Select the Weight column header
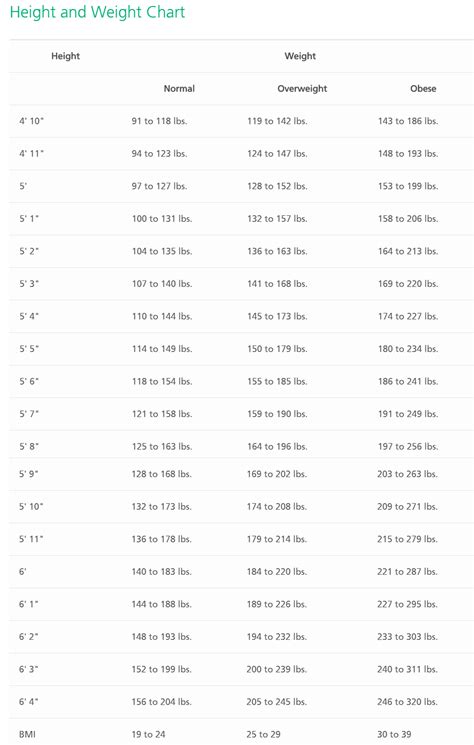Image resolution: width=474 pixels, height=745 pixels. [x=300, y=56]
